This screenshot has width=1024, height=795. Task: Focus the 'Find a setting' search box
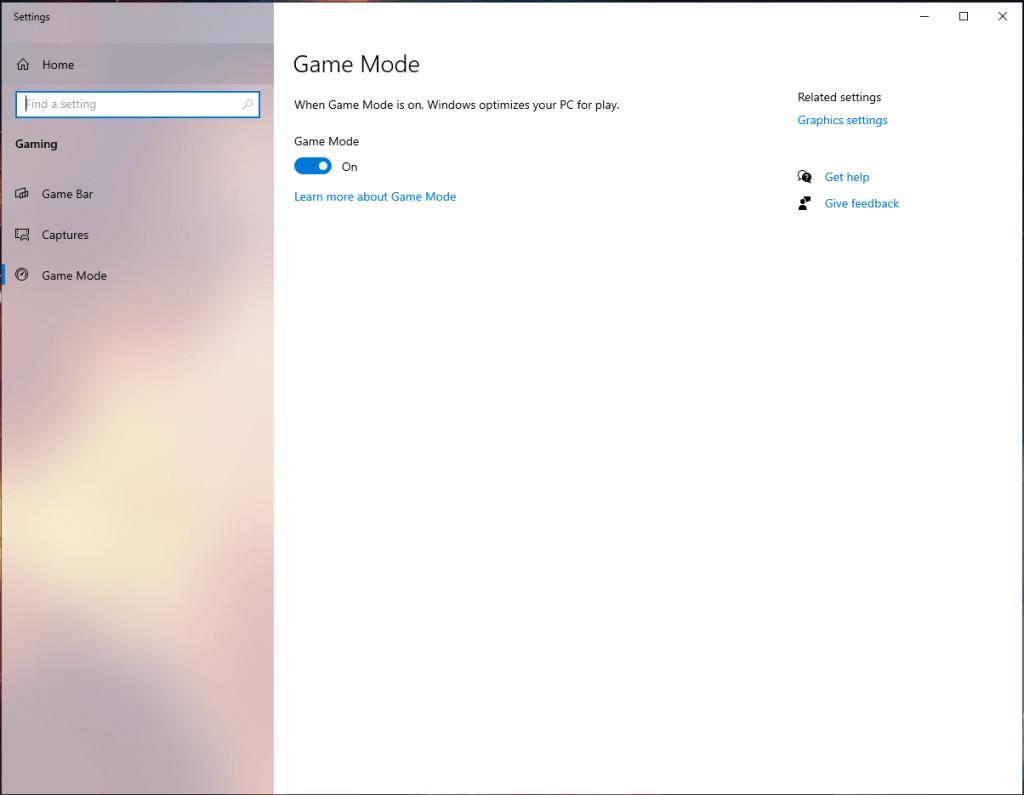tap(128, 104)
